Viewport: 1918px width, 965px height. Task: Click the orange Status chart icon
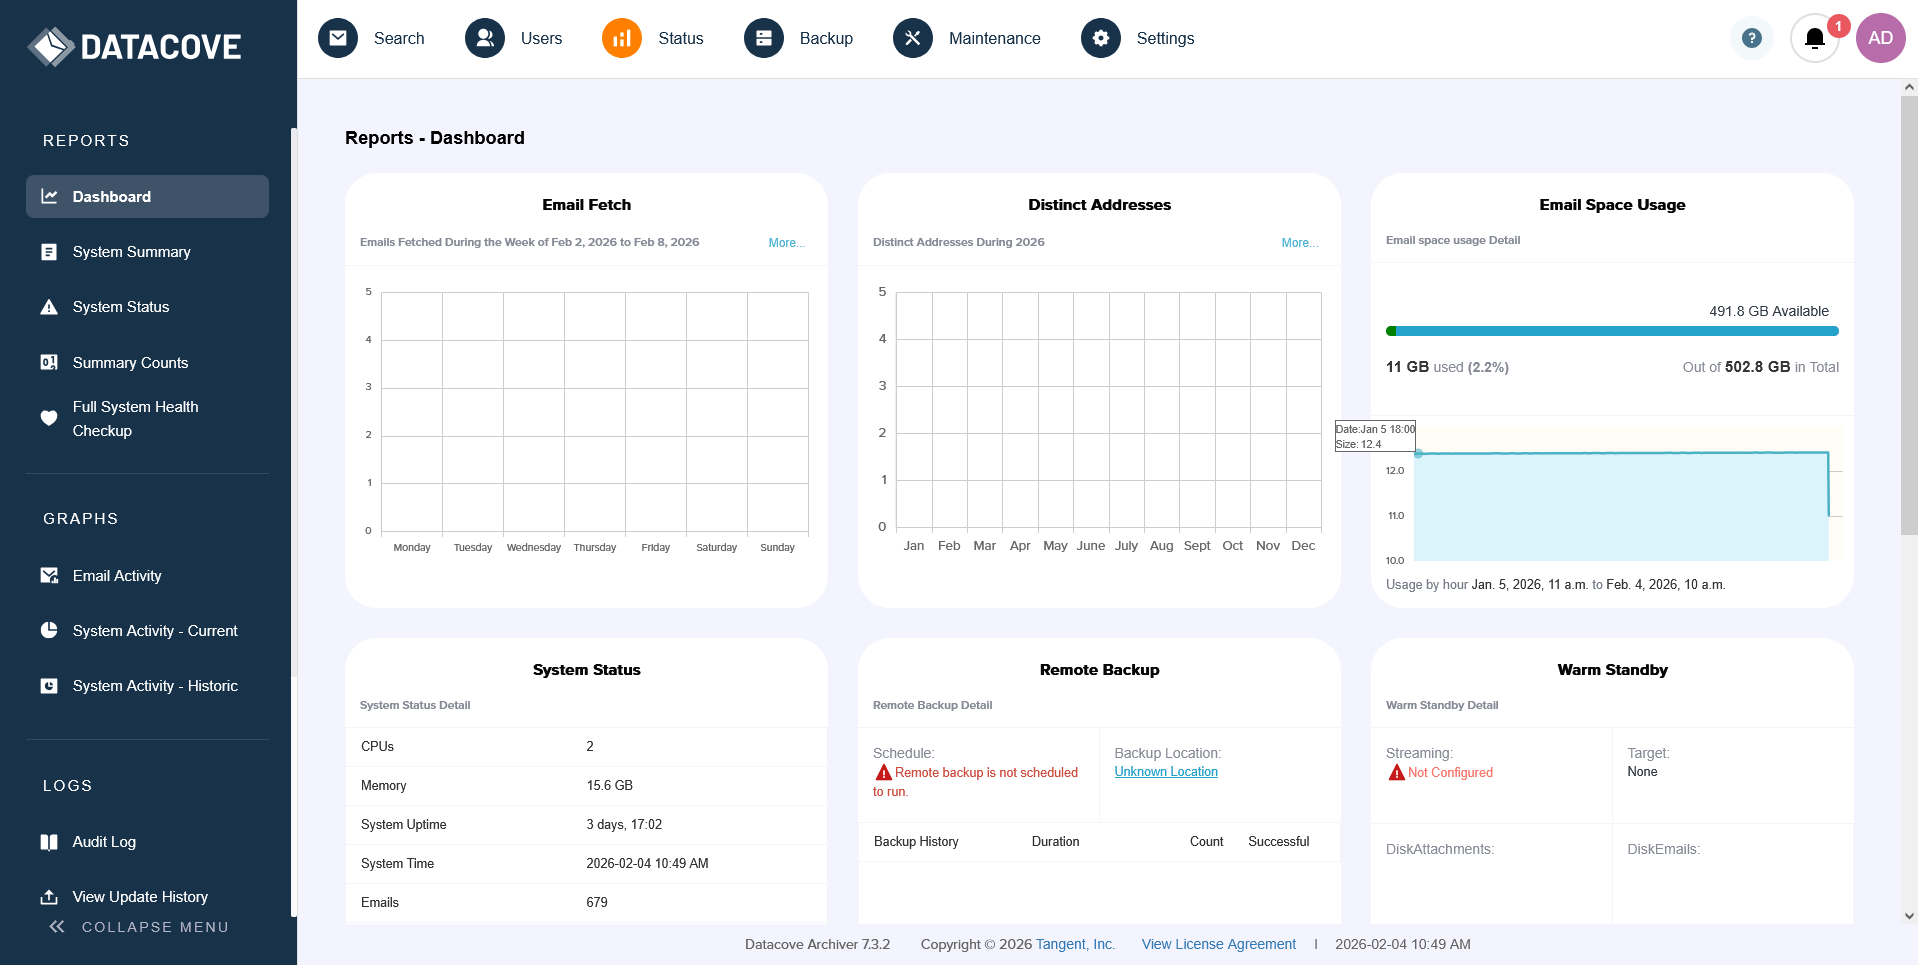(622, 38)
